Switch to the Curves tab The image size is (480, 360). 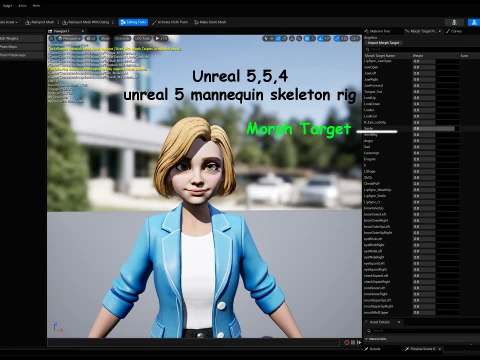click(454, 31)
